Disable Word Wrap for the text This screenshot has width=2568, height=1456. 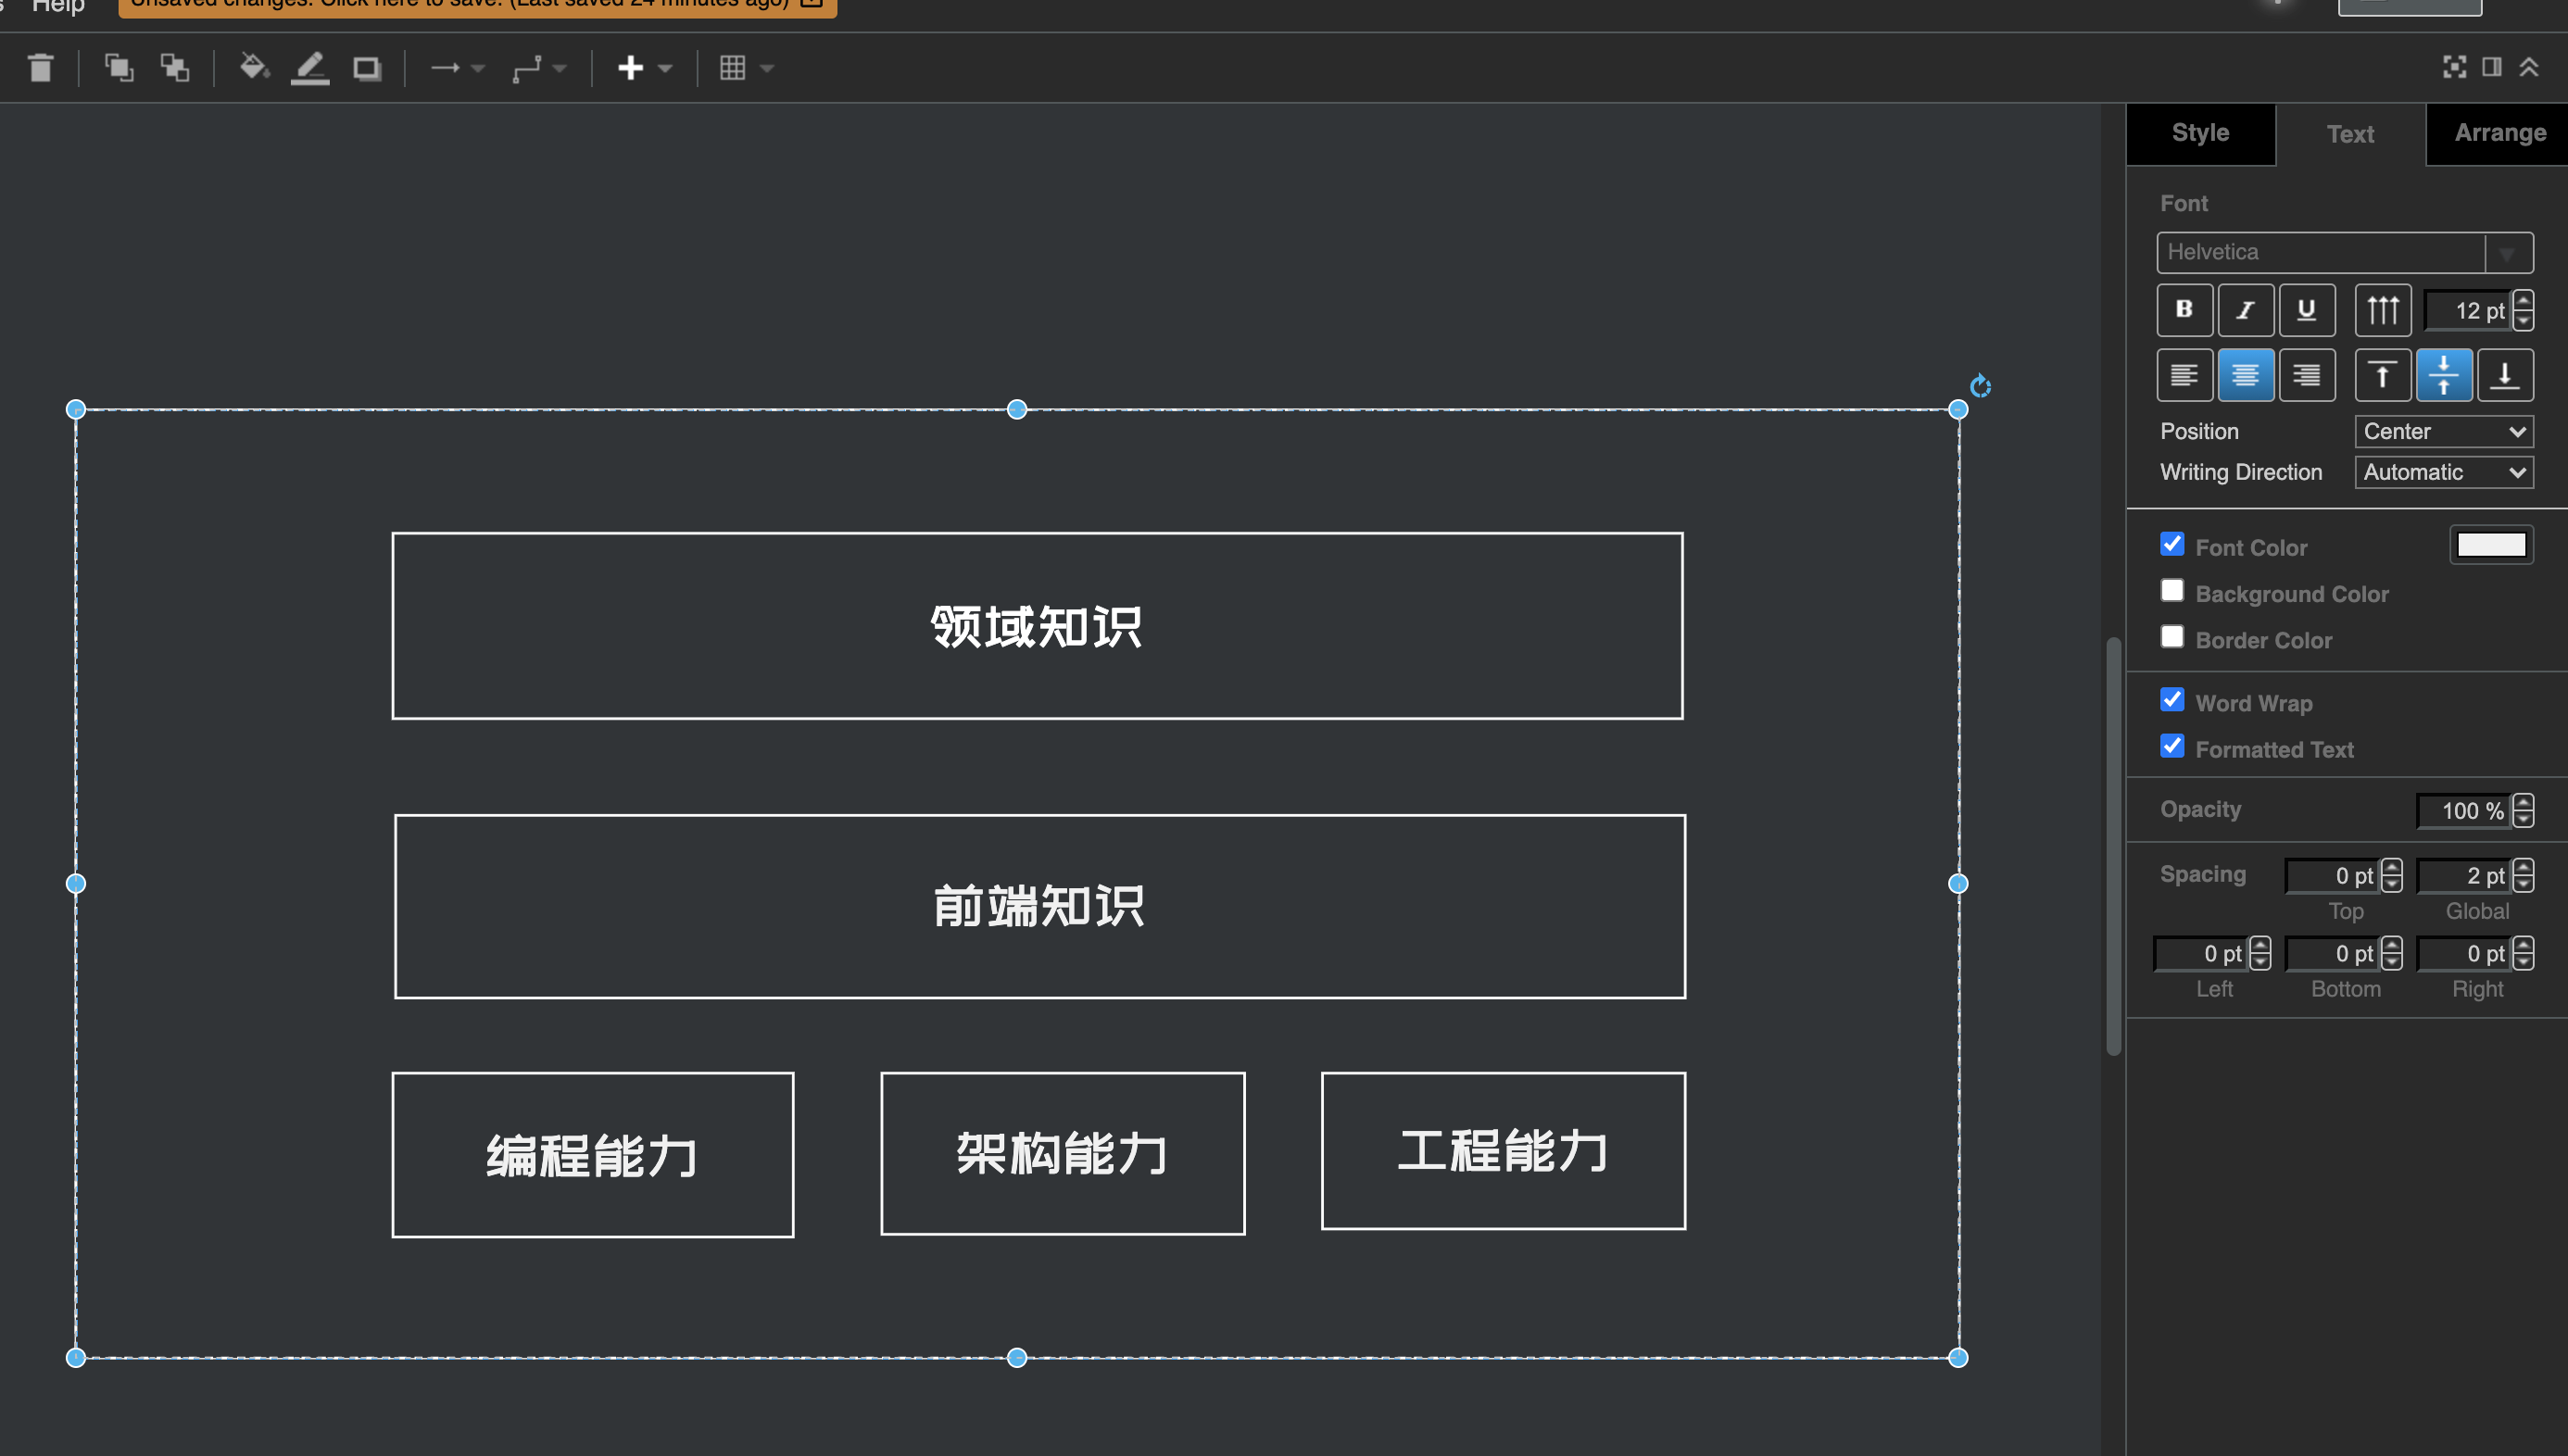tap(2171, 700)
